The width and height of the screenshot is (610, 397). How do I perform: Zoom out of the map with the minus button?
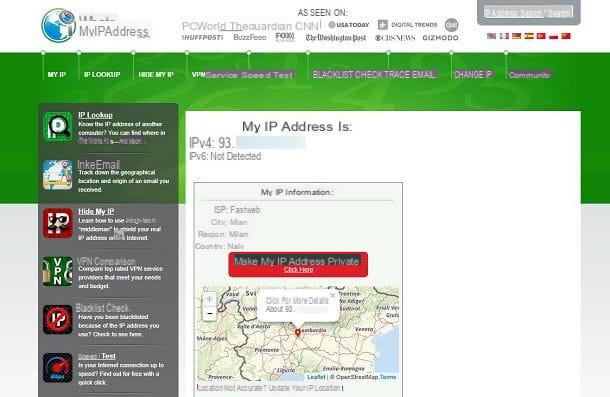(209, 313)
